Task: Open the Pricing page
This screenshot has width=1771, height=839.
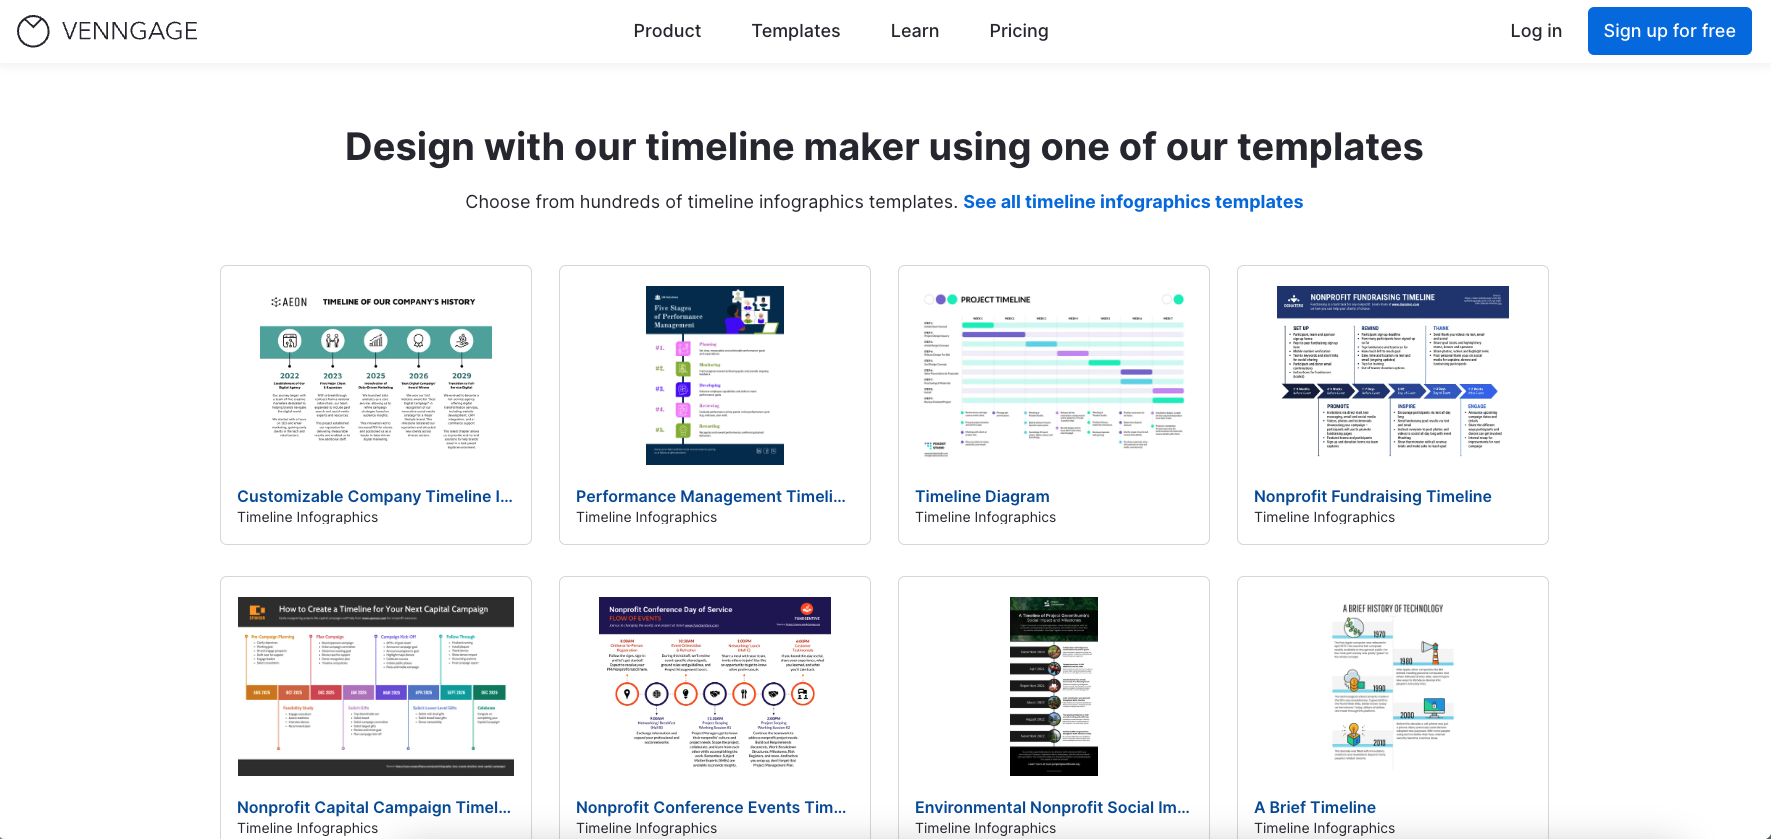Action: click(1018, 31)
